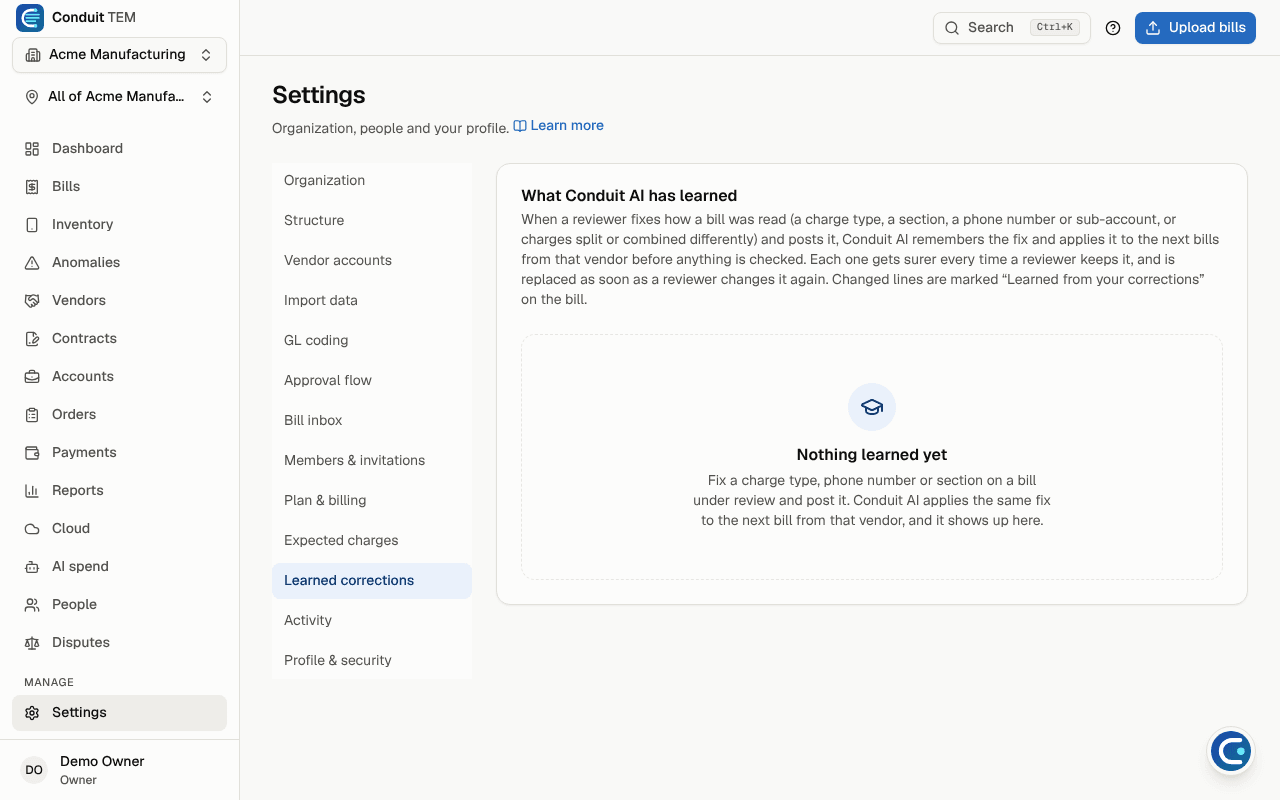Click the Disputes scales icon
Image resolution: width=1280 pixels, height=800 pixels.
tap(32, 642)
